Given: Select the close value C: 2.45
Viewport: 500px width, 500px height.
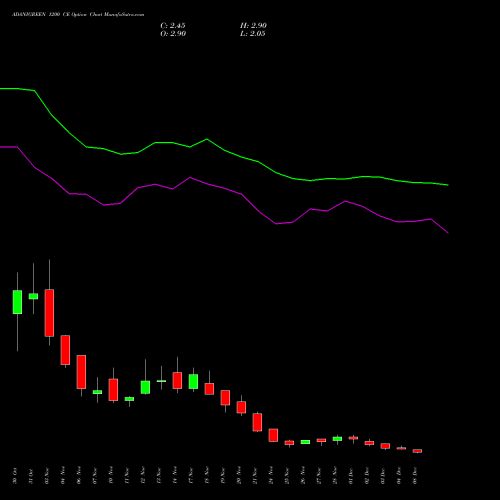Looking at the screenshot, I should [x=173, y=26].
